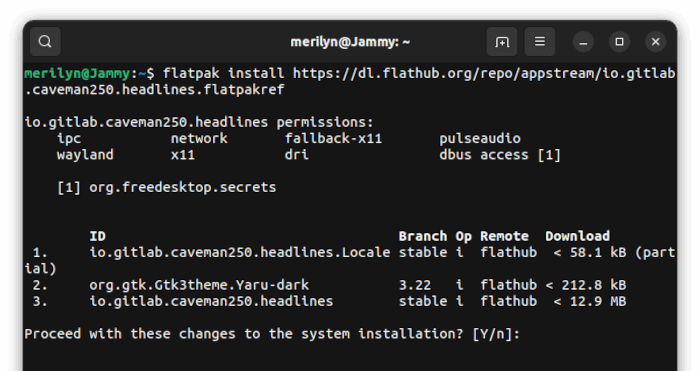Click the Op column header
Viewport: 700px width, 371px height.
(463, 237)
